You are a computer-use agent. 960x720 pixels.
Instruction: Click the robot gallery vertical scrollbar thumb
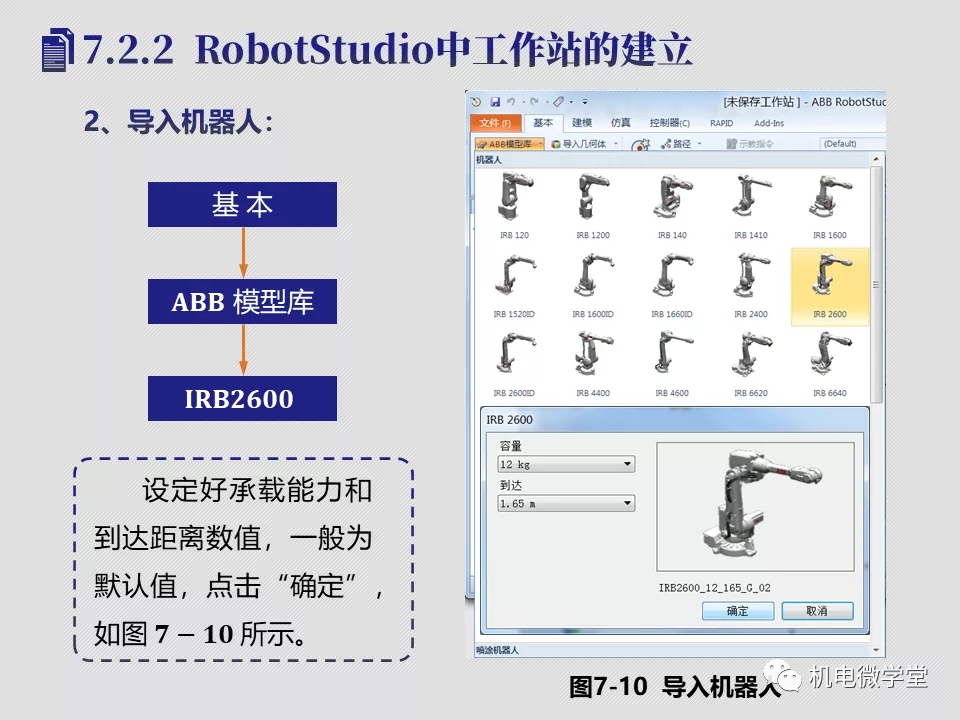point(876,284)
